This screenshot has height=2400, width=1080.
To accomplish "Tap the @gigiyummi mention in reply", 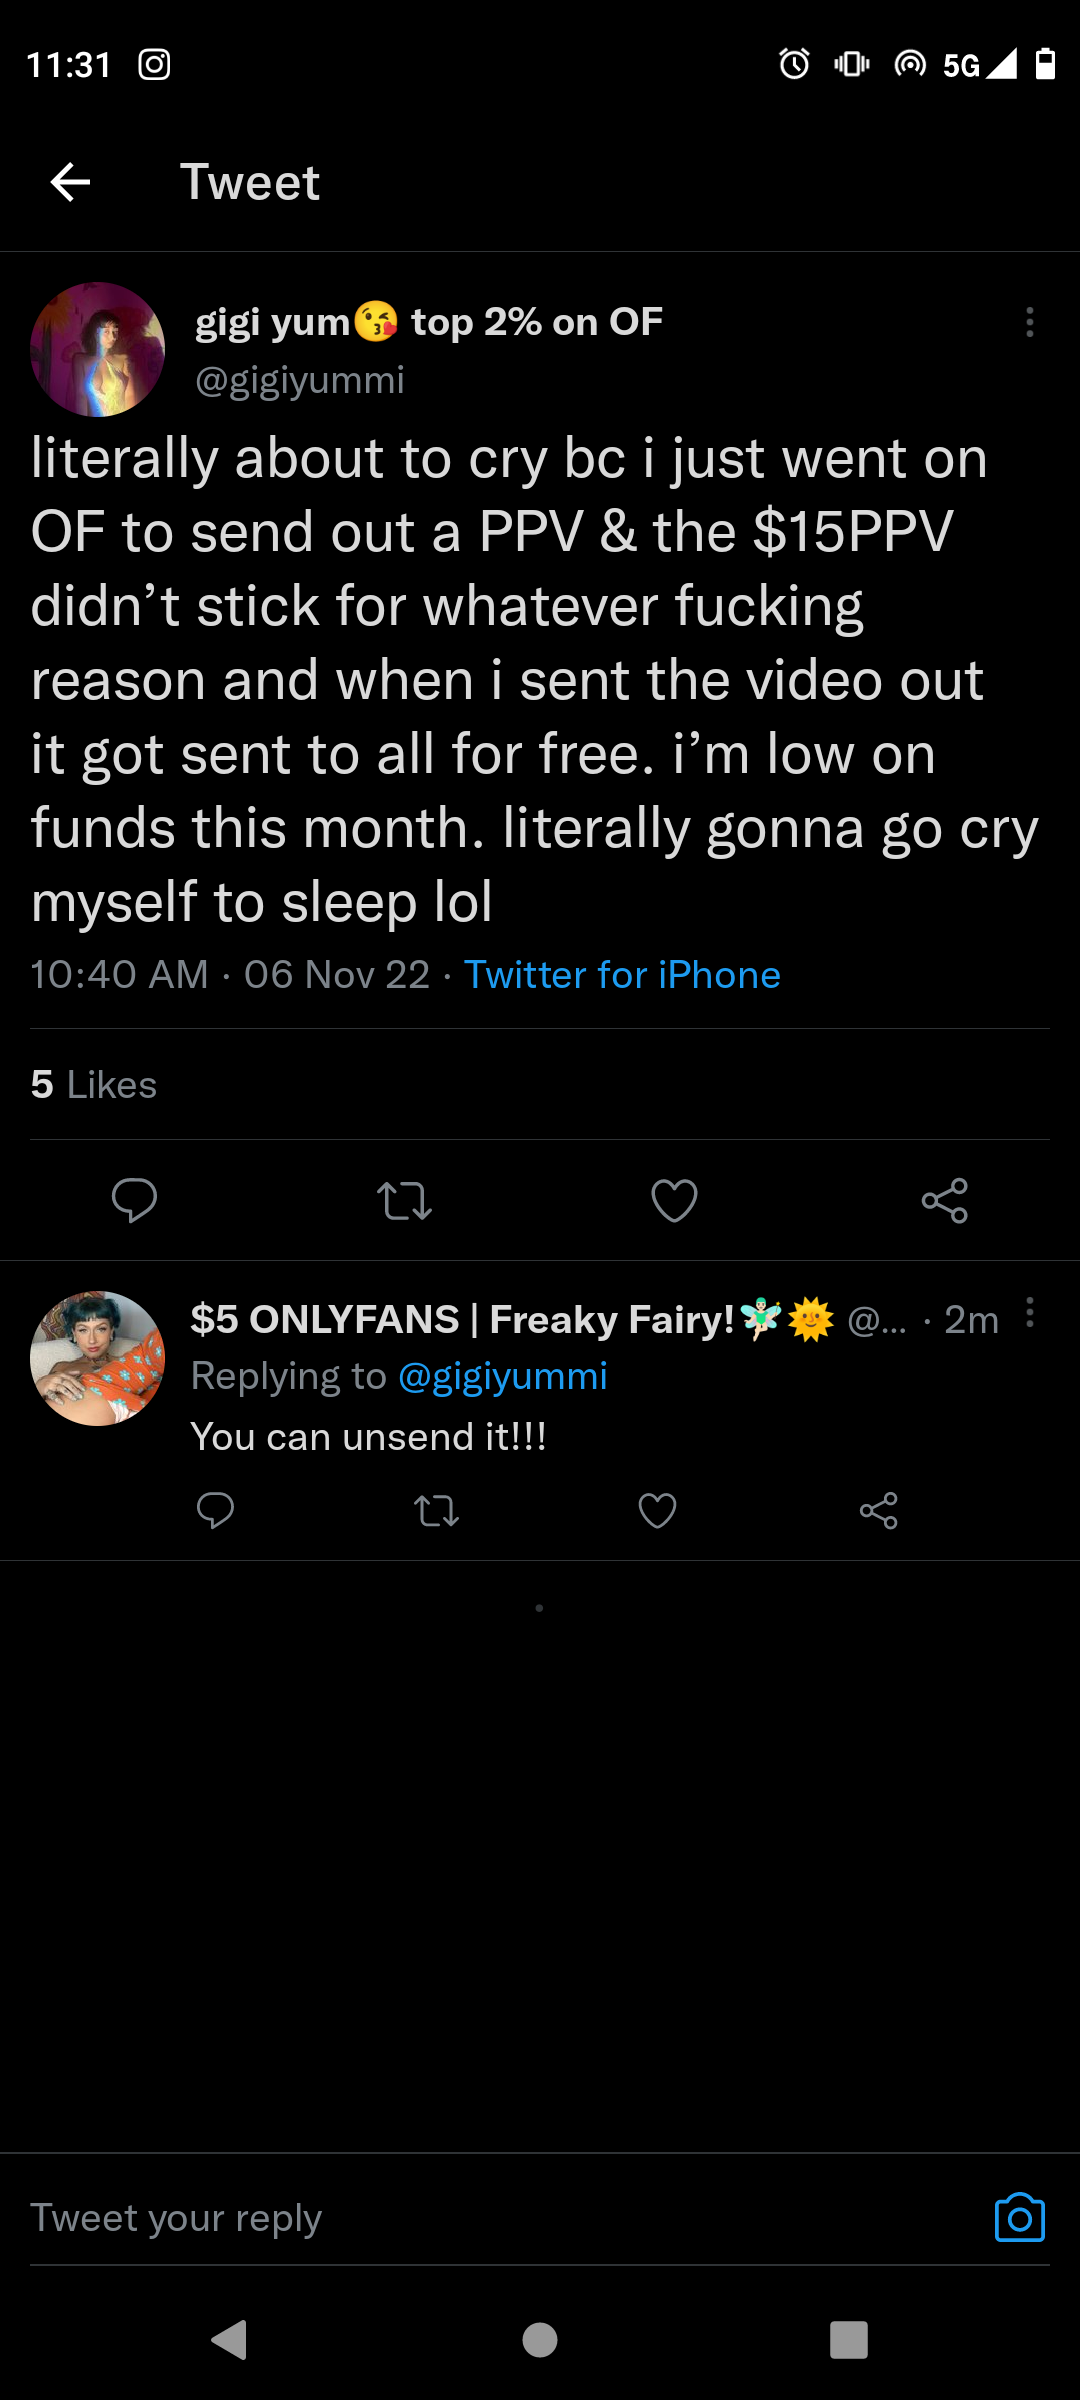I will coord(503,1377).
